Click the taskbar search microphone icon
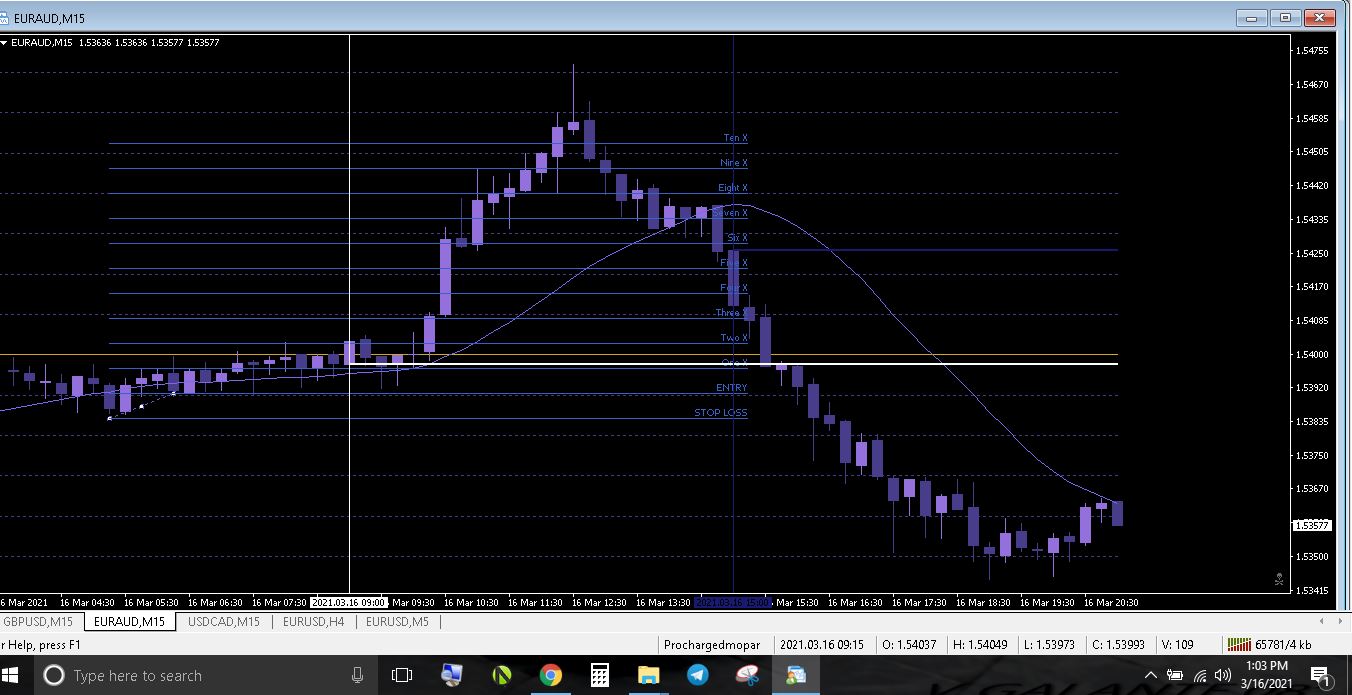 tap(357, 676)
